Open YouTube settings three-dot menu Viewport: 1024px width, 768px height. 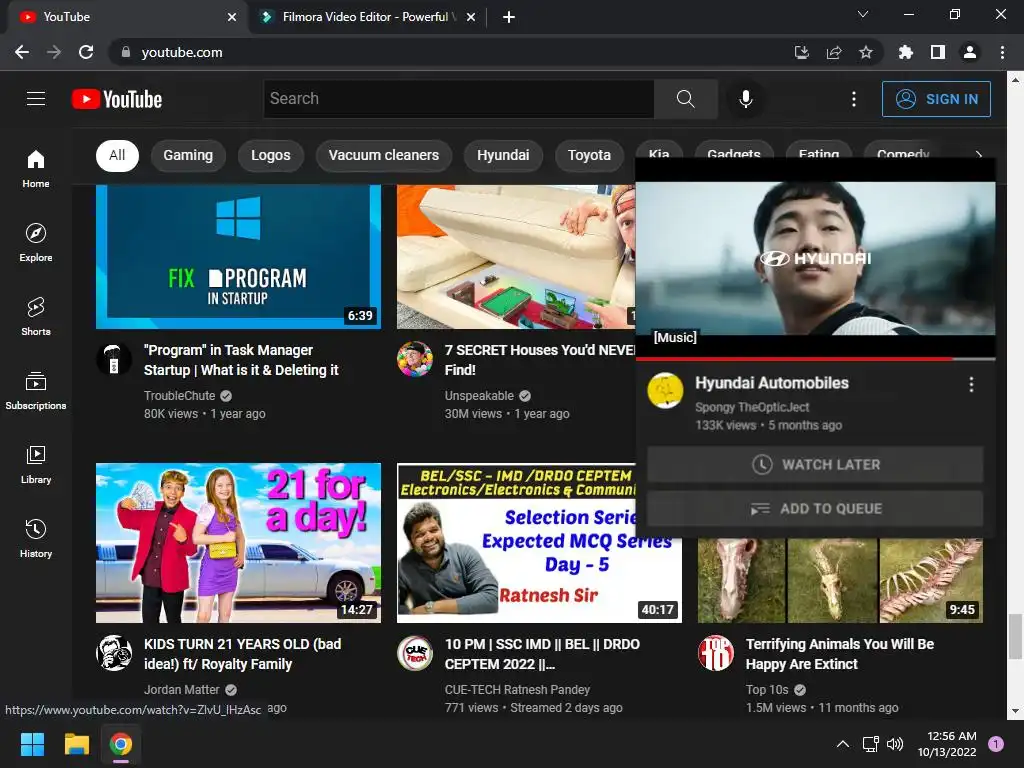pyautogui.click(x=854, y=99)
